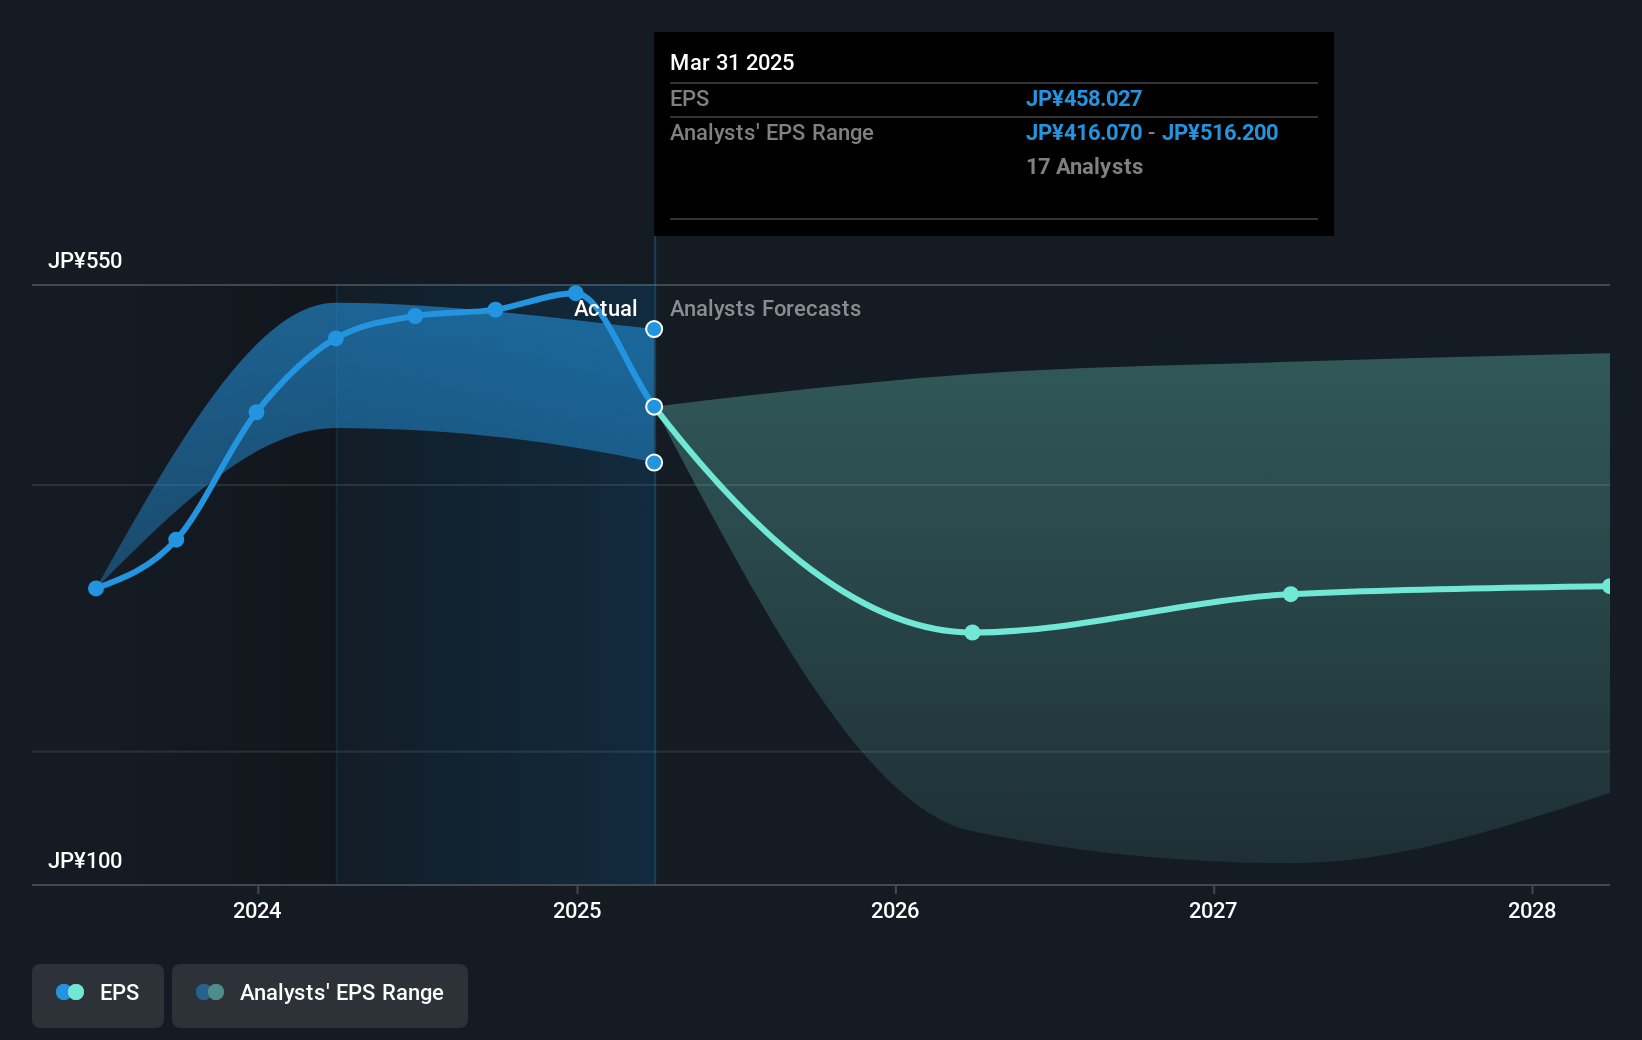Toggle the EPS legend button
Viewport: 1642px width, 1040px height.
tap(98, 995)
